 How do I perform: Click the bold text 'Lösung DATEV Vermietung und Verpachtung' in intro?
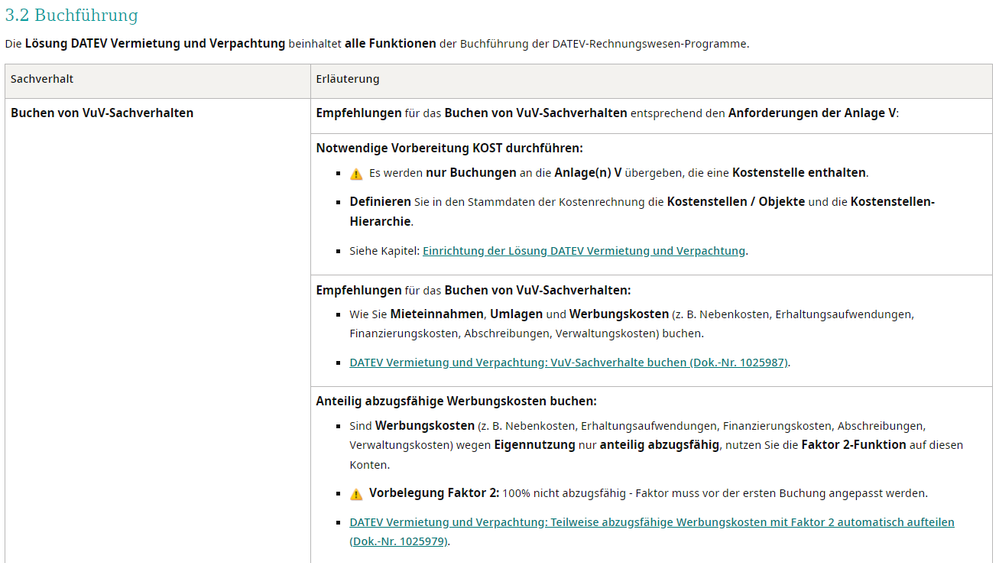tap(155, 44)
